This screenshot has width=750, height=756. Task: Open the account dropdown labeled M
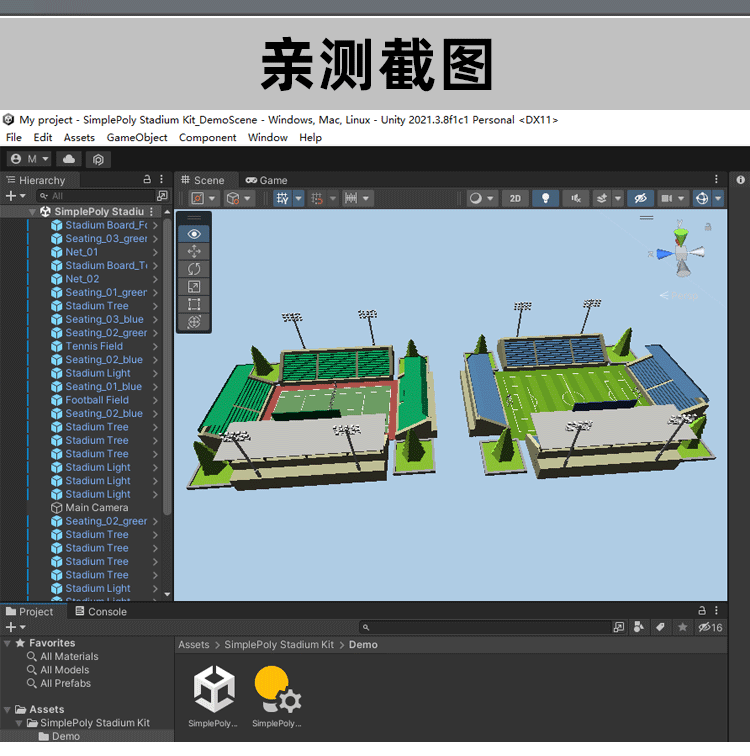click(x=28, y=159)
